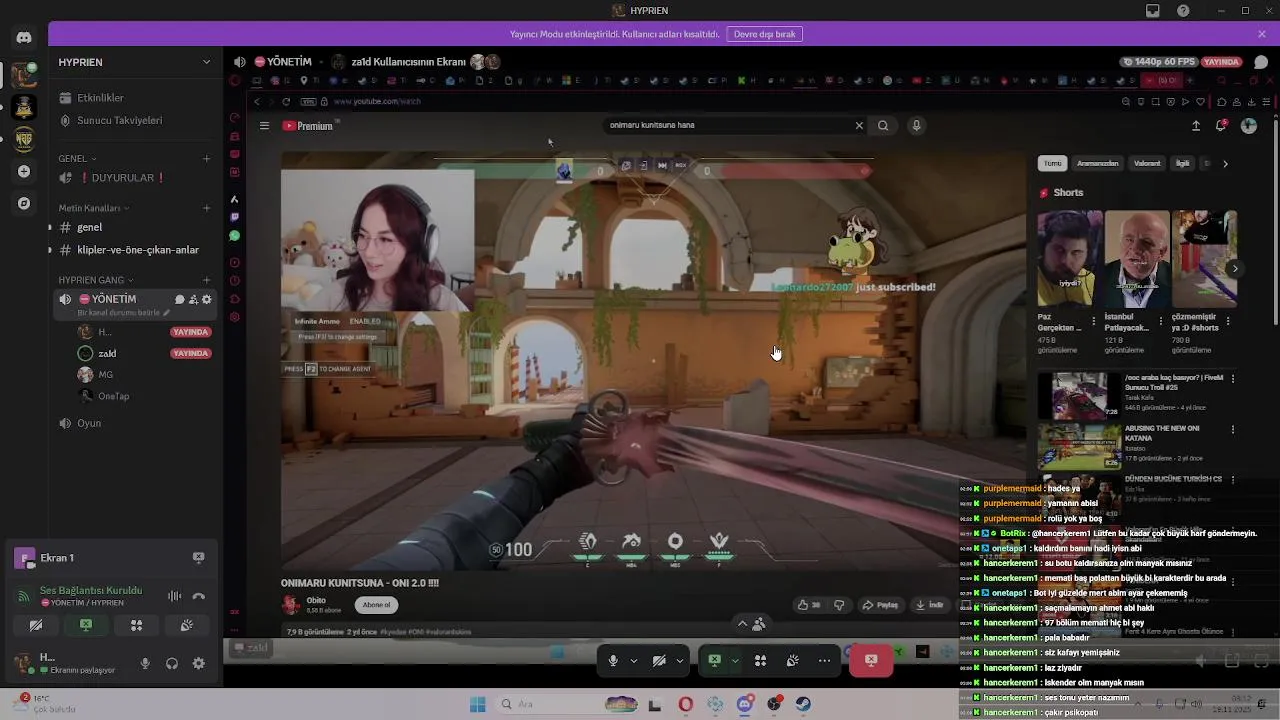The height and width of the screenshot is (720, 1280).
Task: Expand the HYPRIEN server dropdown
Action: pos(206,62)
